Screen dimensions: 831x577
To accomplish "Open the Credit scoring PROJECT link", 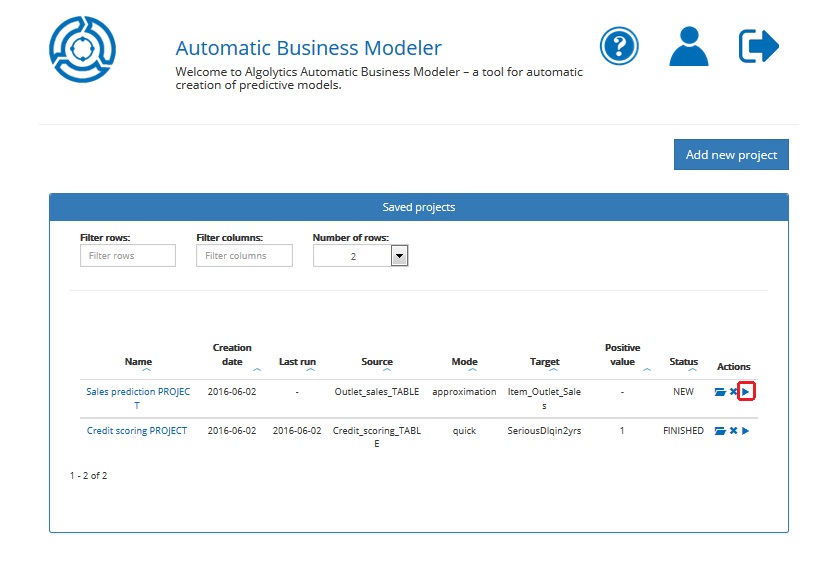I will pyautogui.click(x=137, y=431).
